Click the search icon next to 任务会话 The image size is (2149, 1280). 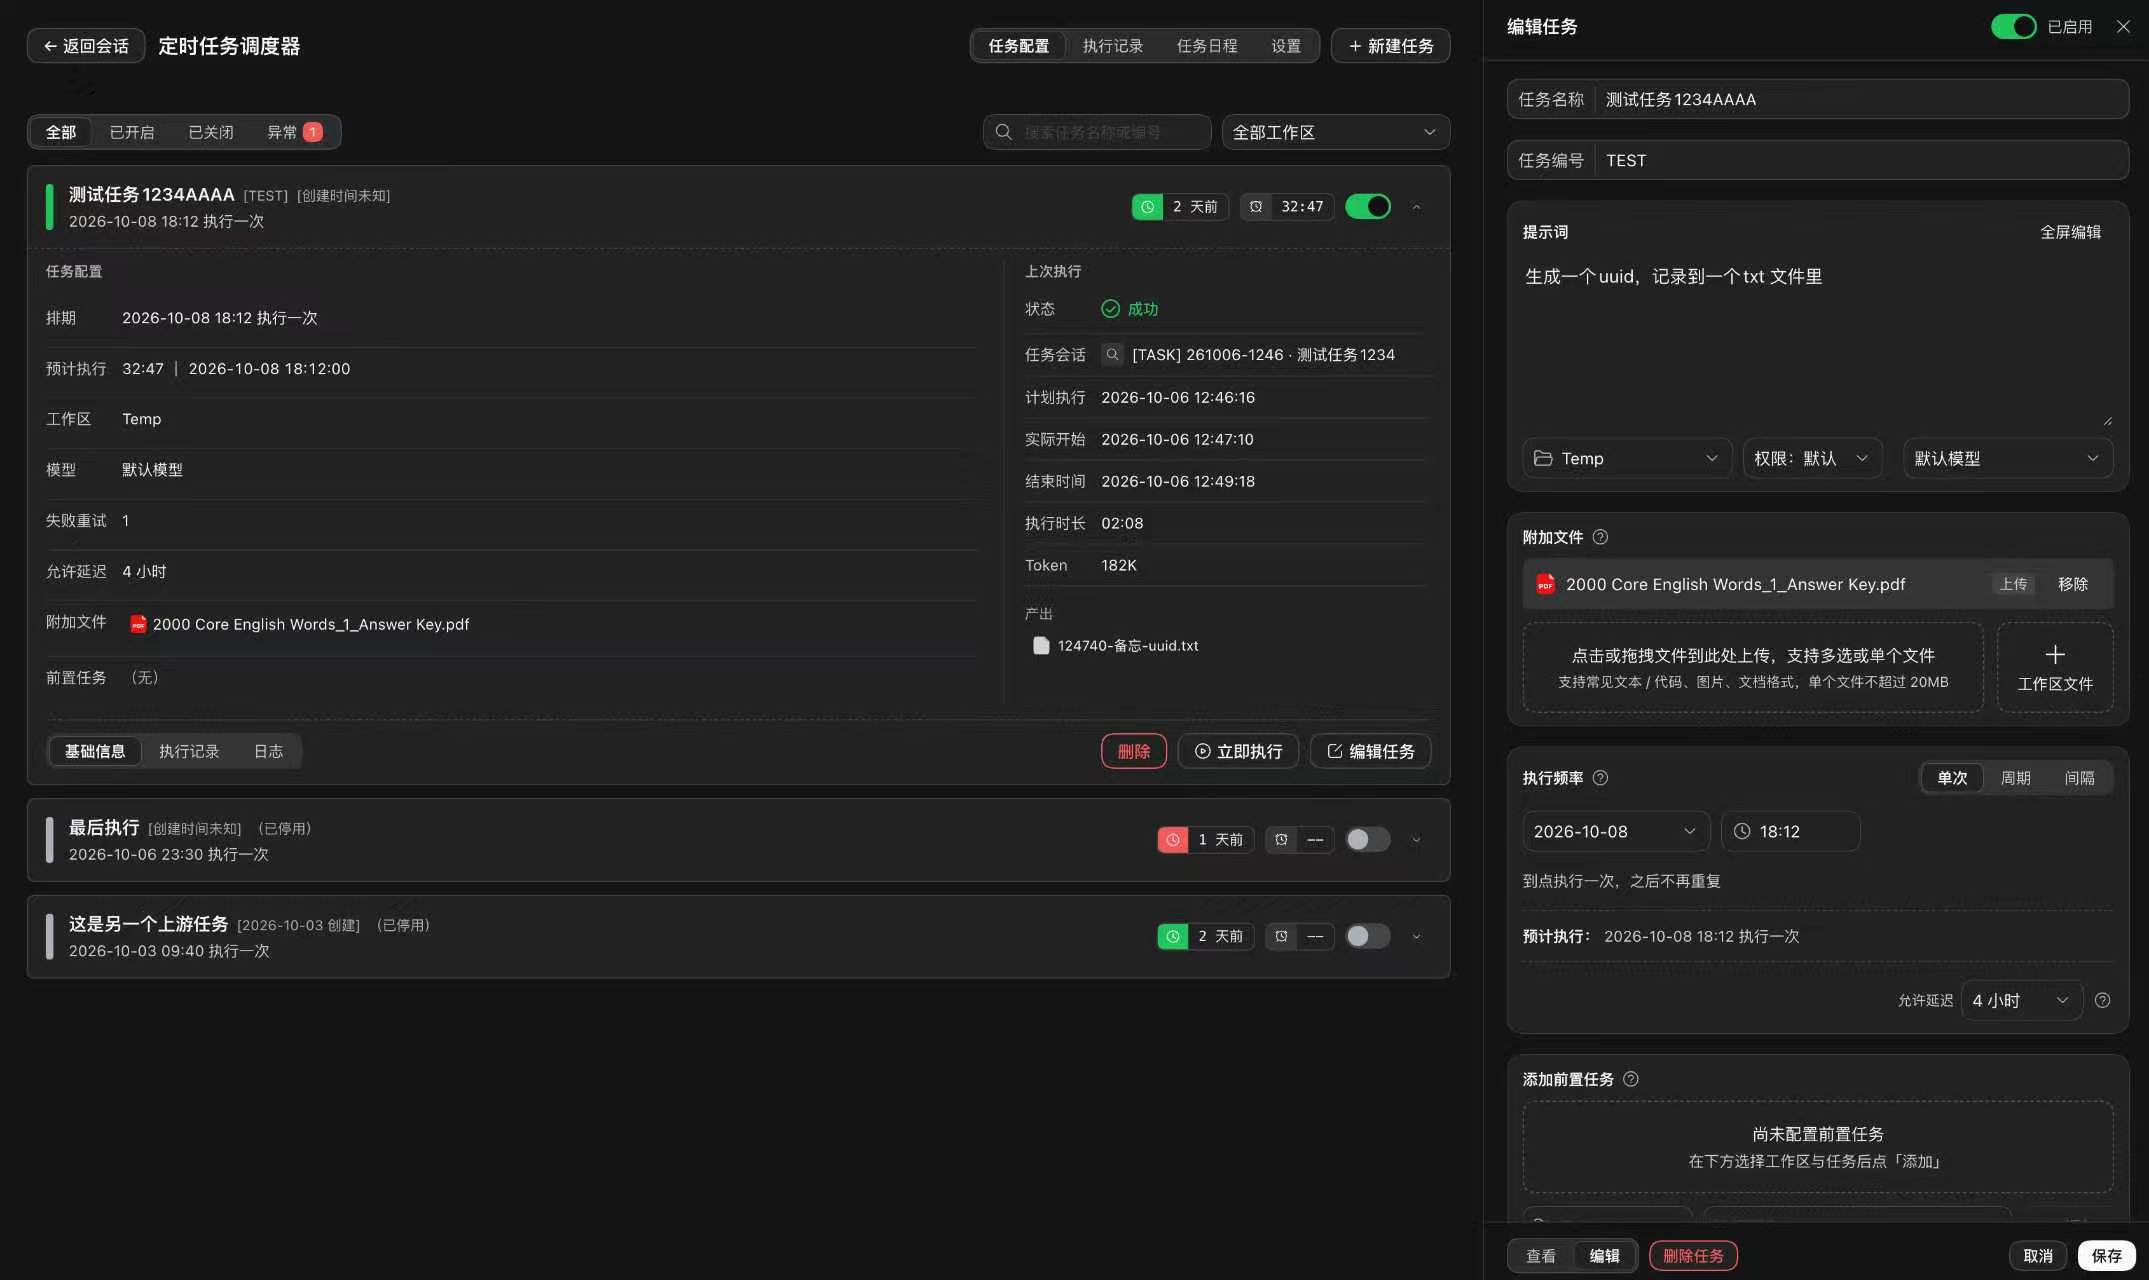(x=1112, y=355)
